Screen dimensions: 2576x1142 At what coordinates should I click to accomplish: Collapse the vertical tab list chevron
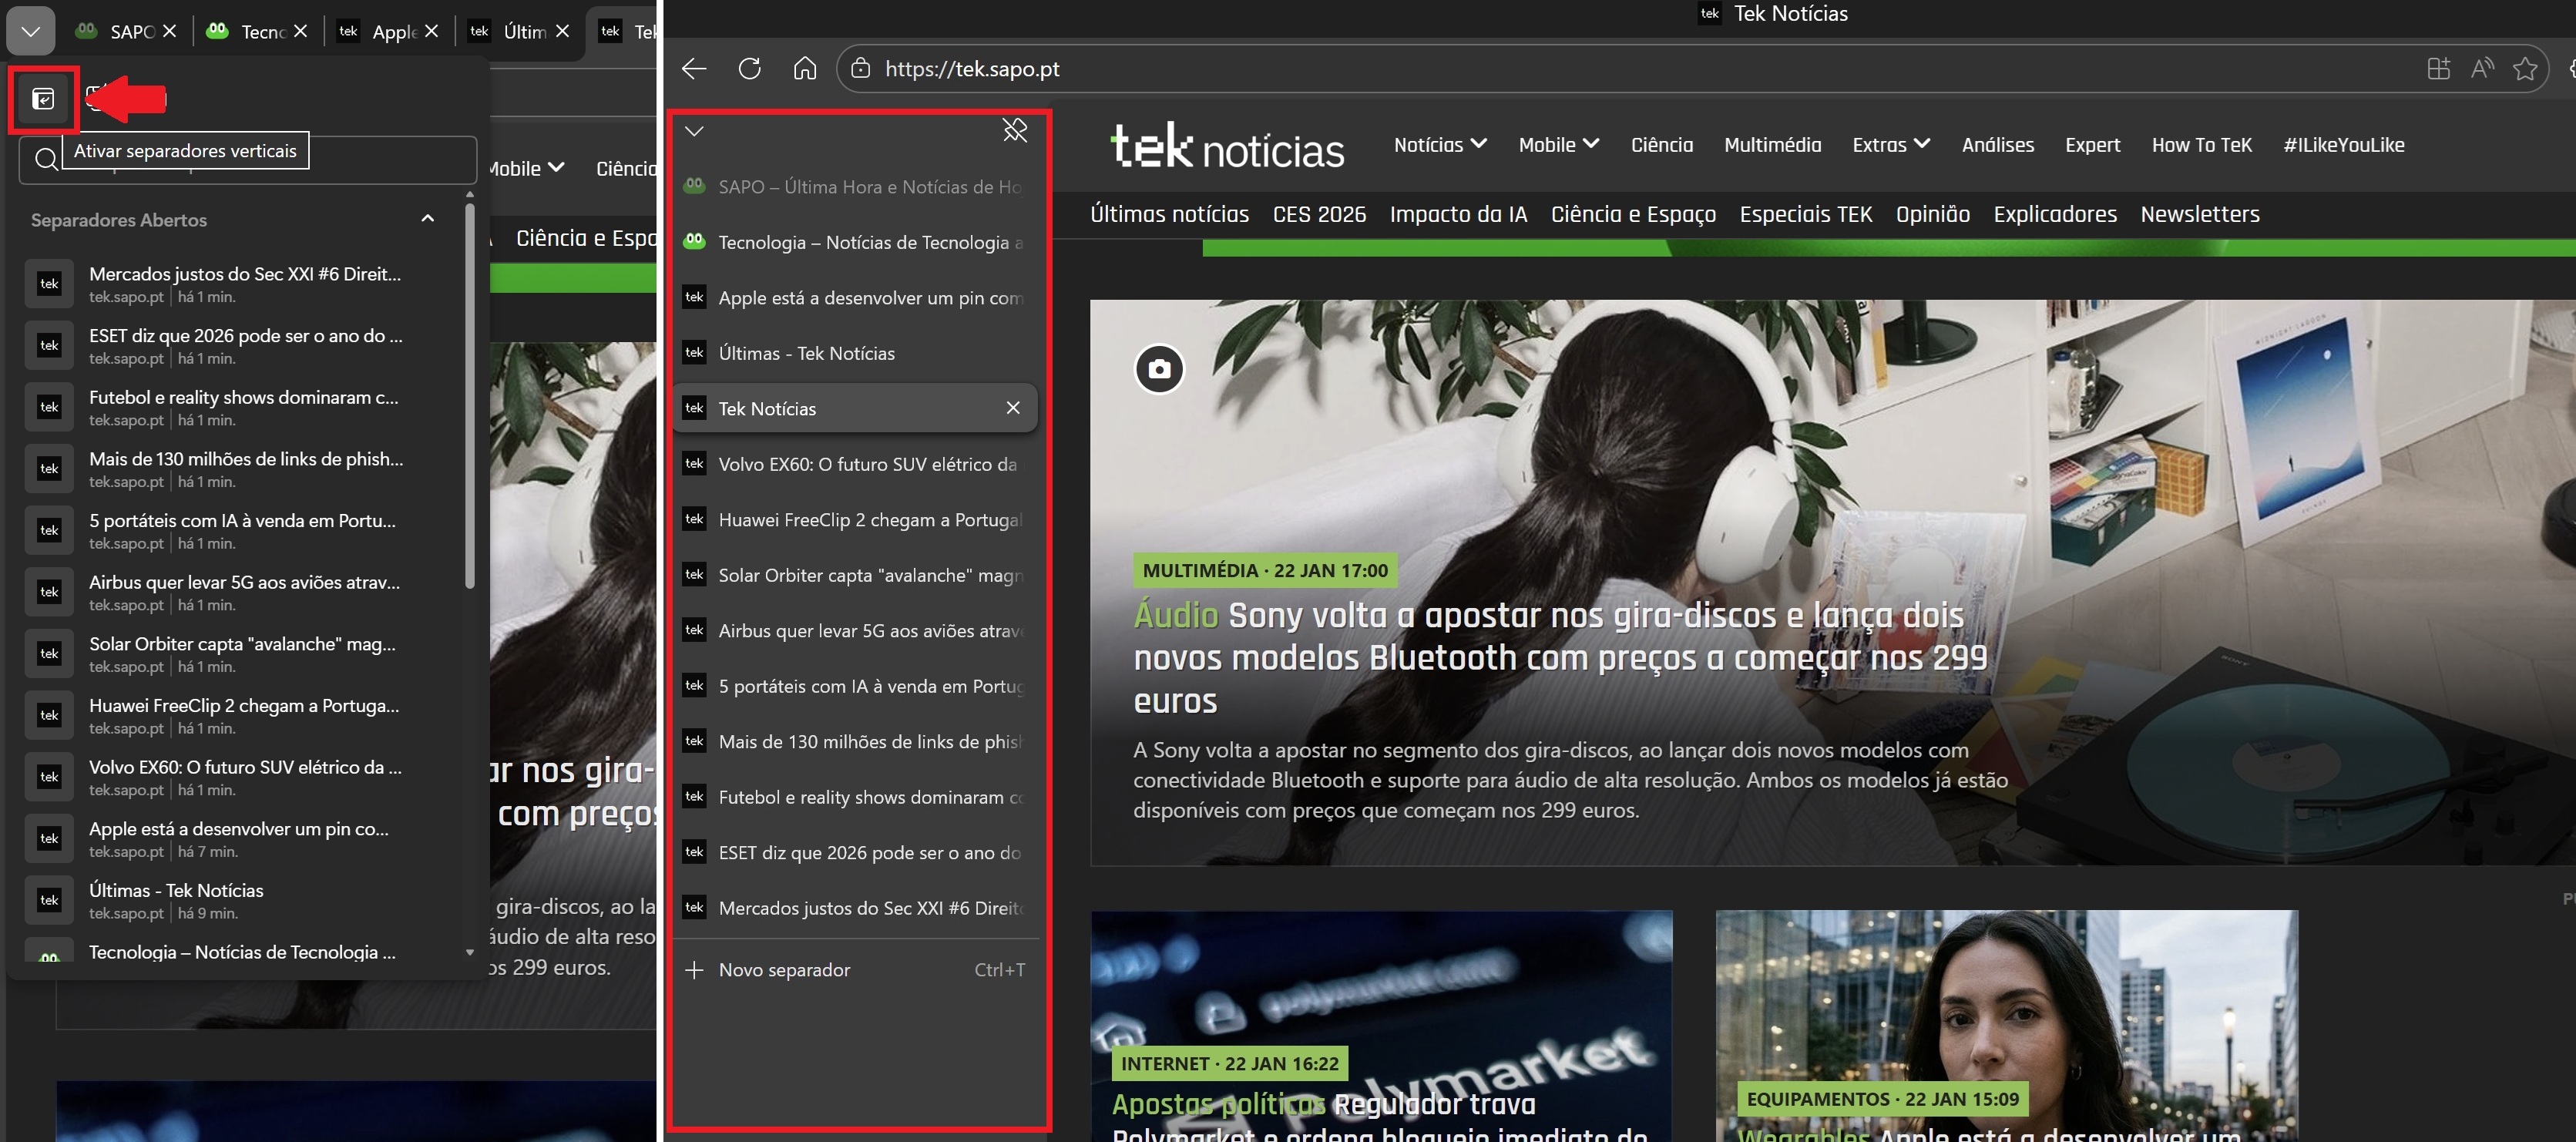[x=694, y=131]
